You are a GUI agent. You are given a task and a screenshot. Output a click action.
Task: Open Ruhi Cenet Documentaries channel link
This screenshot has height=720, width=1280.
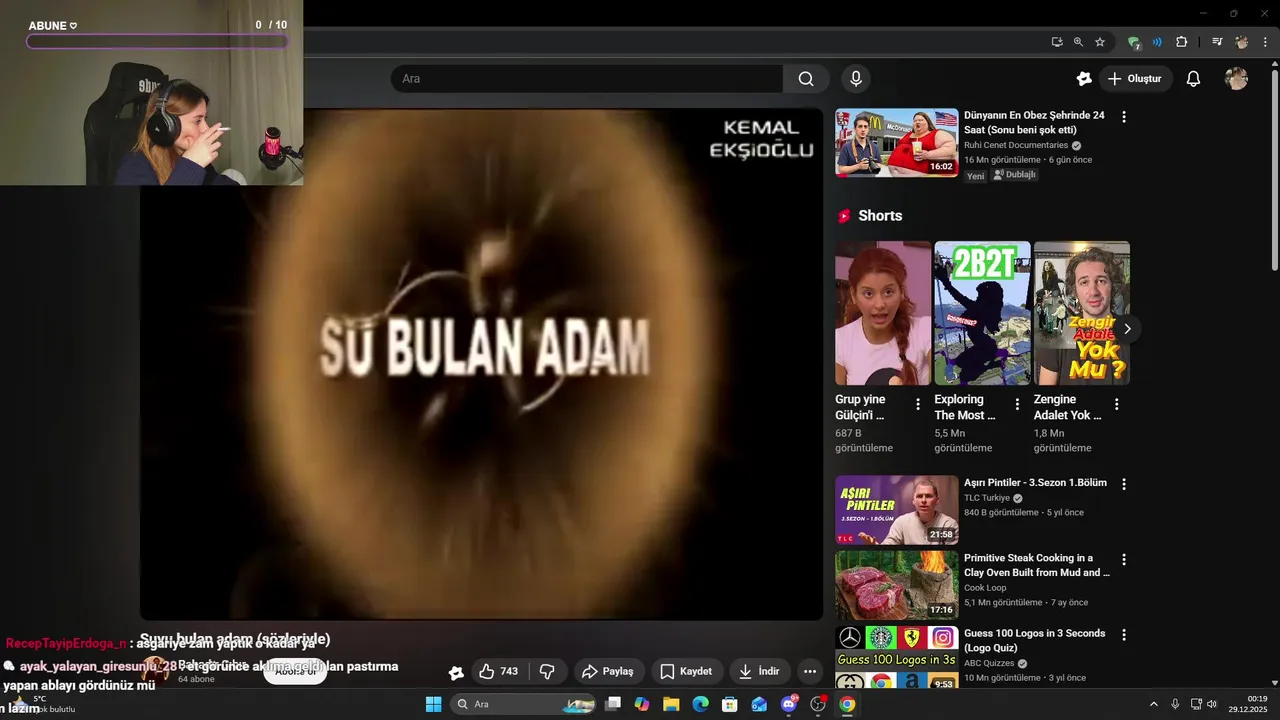coord(1016,145)
